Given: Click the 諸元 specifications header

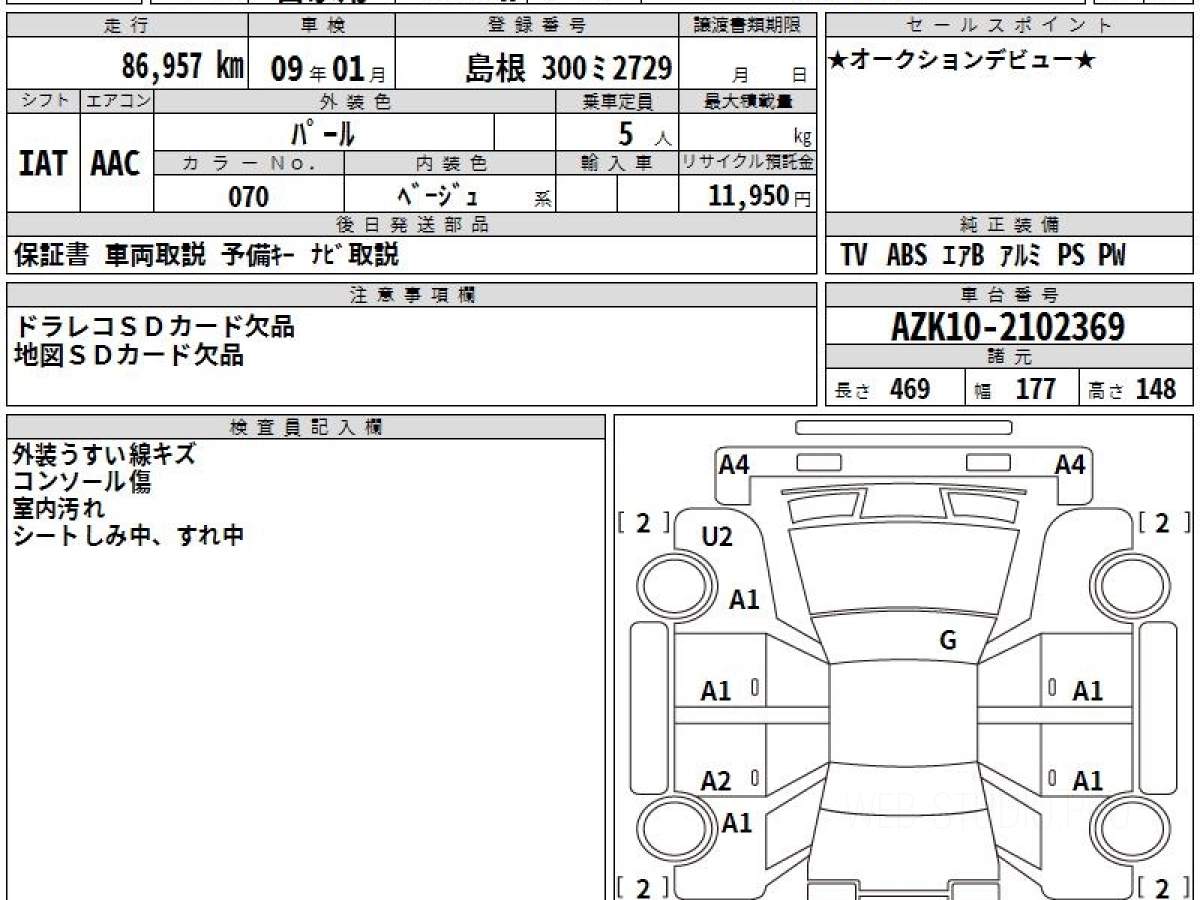Looking at the screenshot, I should 1009,357.
